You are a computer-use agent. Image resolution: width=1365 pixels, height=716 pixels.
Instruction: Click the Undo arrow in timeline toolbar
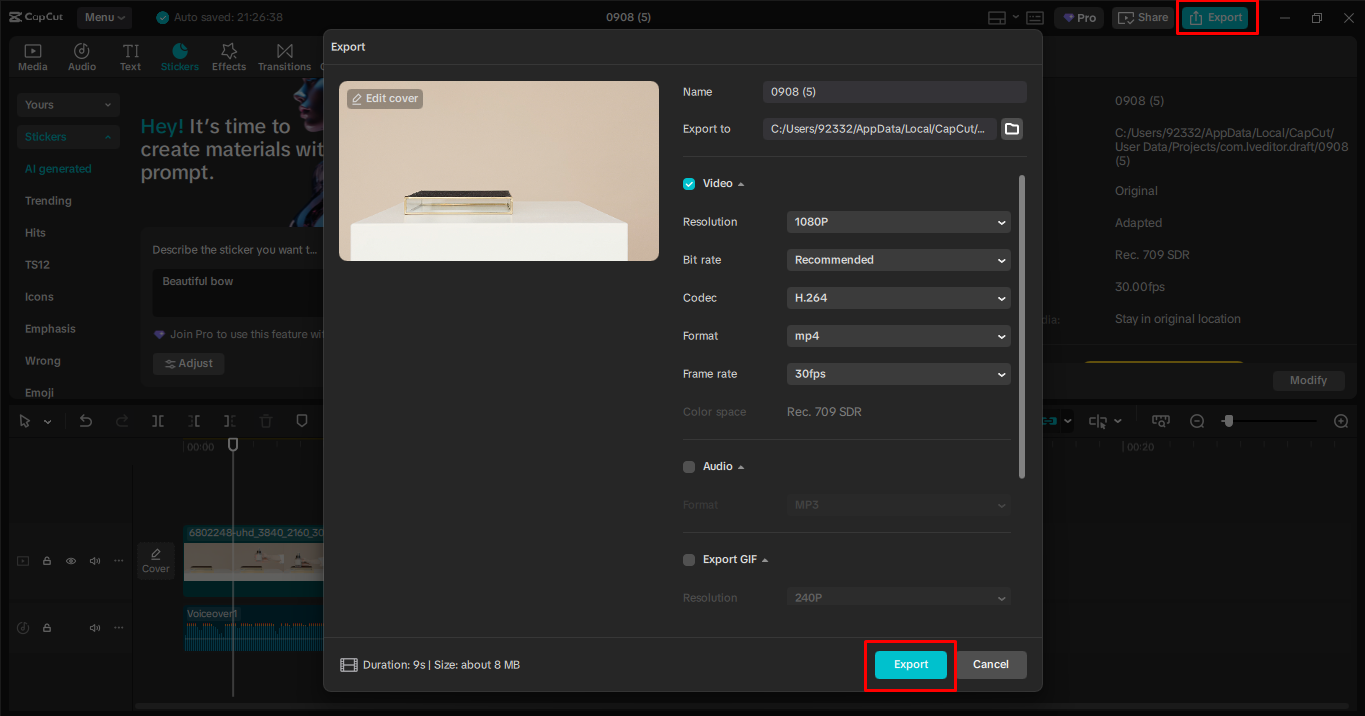click(x=86, y=421)
